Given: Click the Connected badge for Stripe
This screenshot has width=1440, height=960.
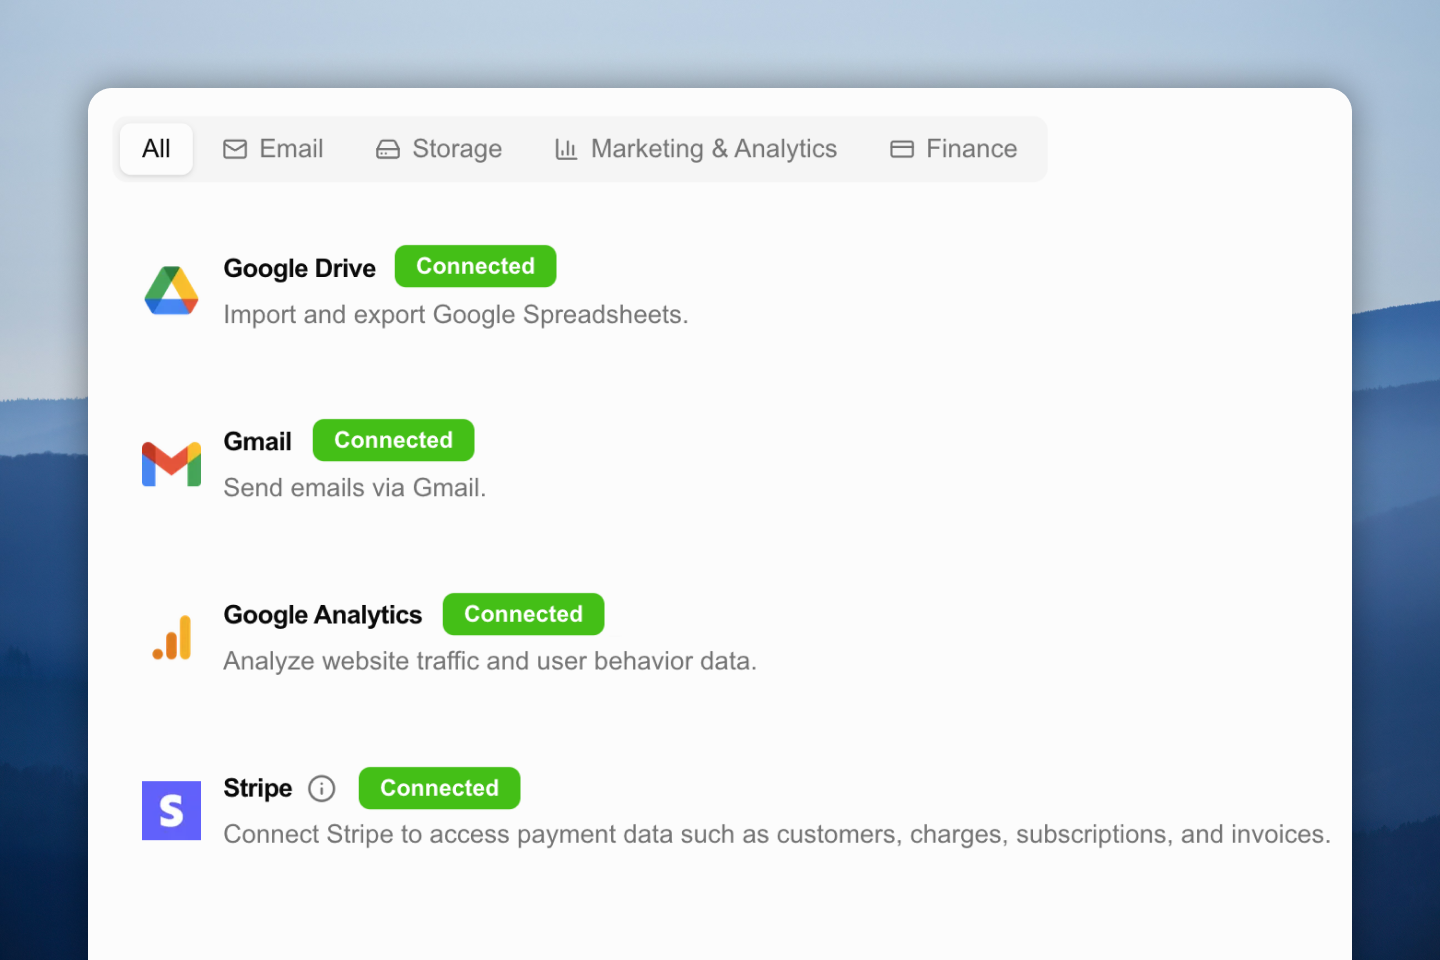Looking at the screenshot, I should click(x=439, y=788).
